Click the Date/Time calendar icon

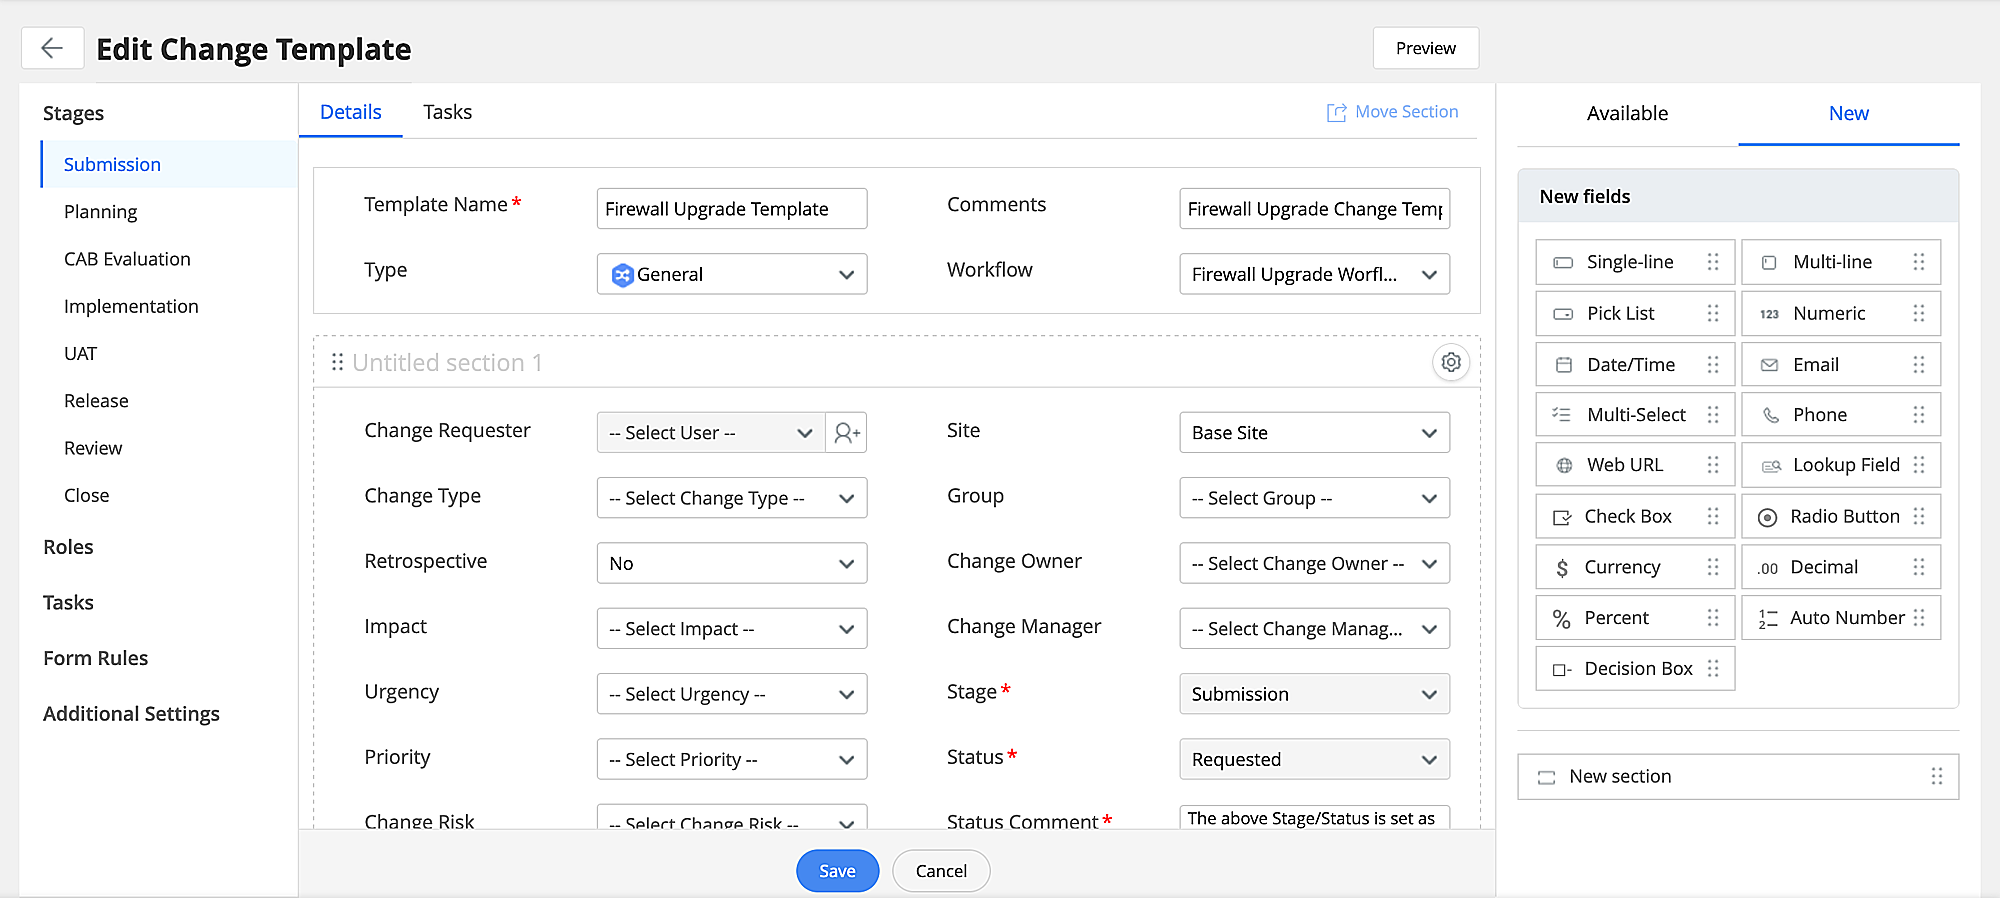point(1563,365)
